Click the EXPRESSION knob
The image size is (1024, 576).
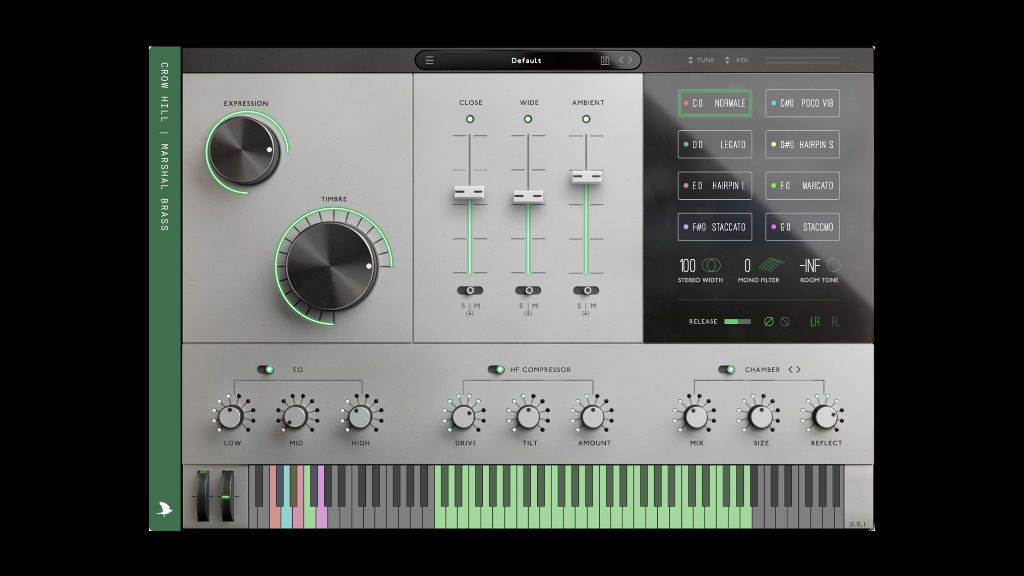coord(244,151)
